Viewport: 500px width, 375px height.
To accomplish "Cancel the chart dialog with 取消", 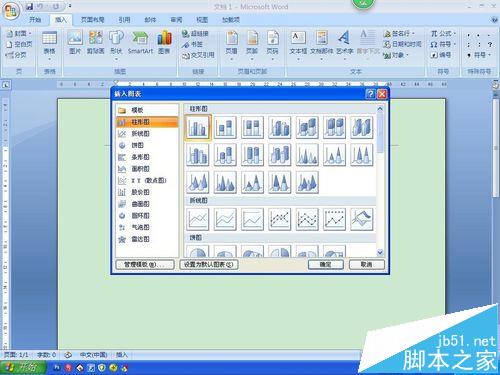I will (366, 265).
